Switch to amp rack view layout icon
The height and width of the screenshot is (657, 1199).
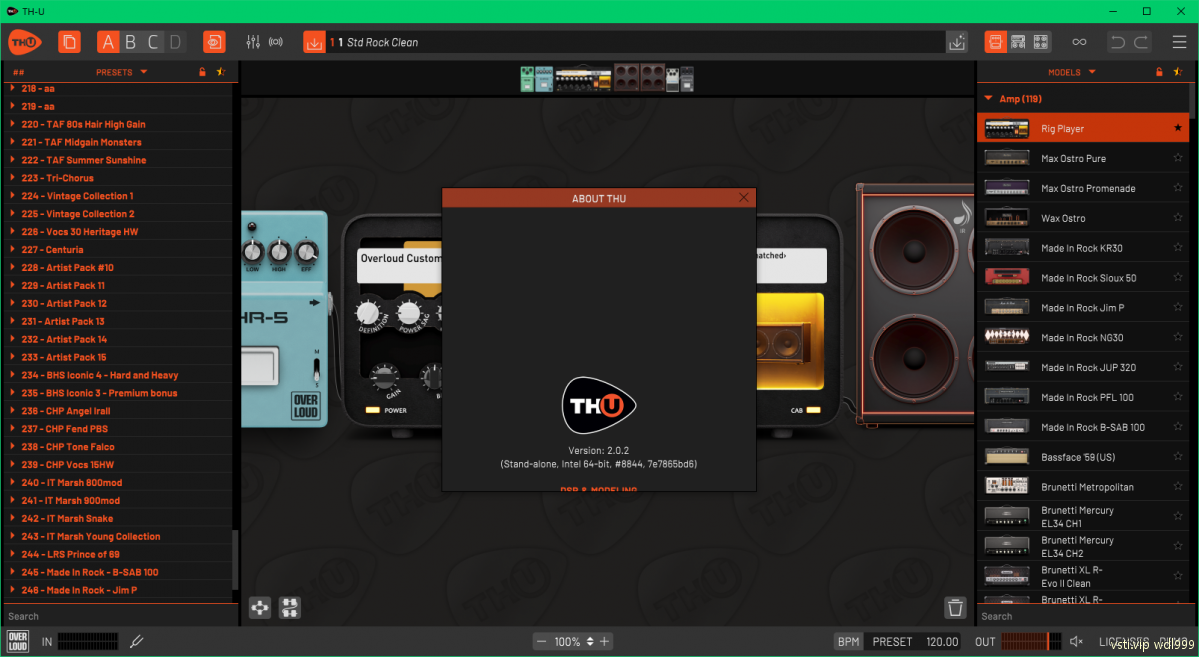coord(1018,42)
